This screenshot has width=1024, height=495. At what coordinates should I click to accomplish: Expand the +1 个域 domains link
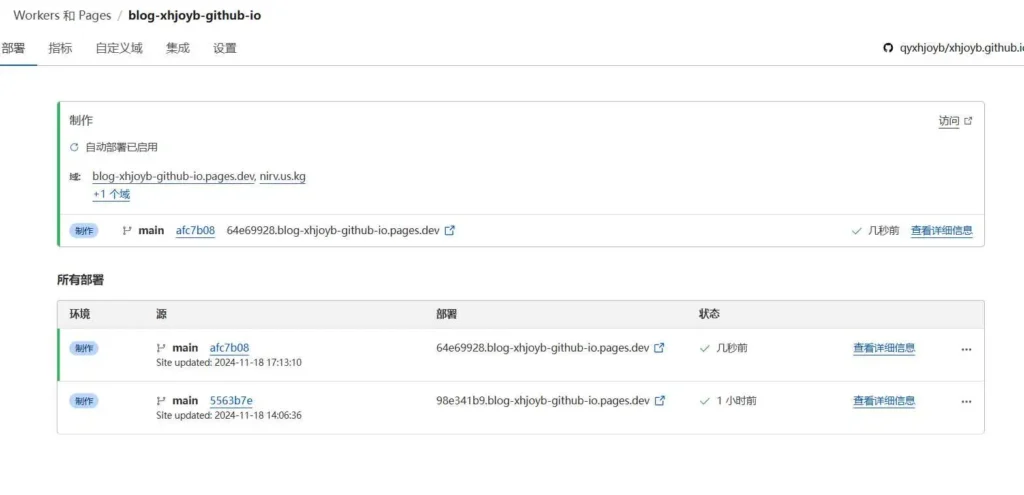111,194
